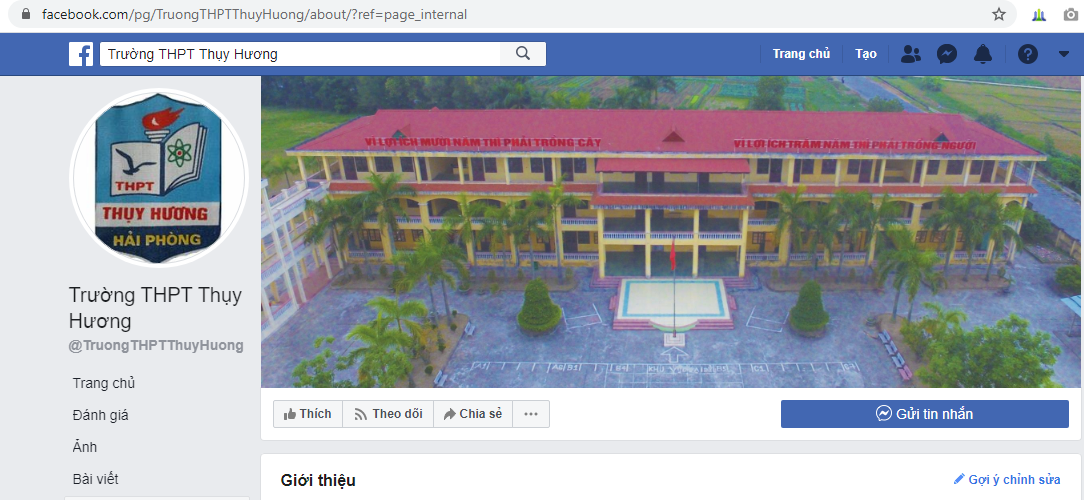
Task: Send message with Gửi tin nhắn button
Action: pyautogui.click(x=925, y=414)
